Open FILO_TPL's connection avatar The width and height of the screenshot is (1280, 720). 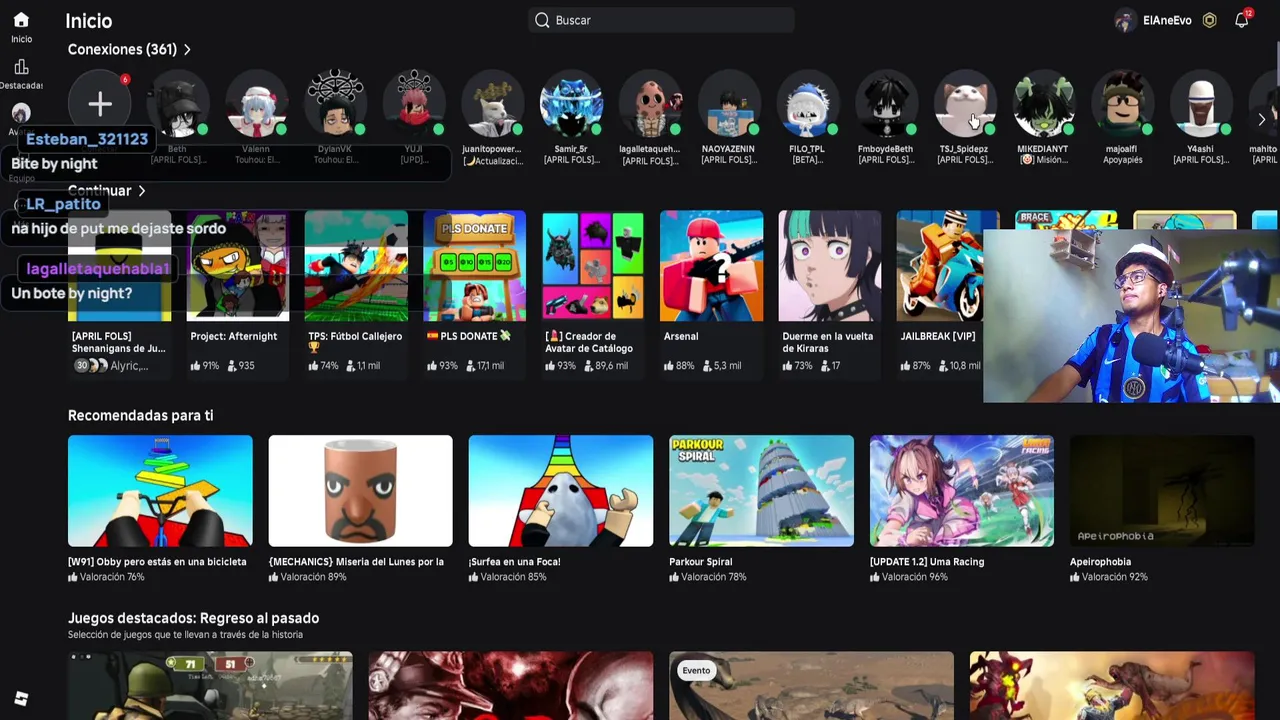(x=807, y=104)
